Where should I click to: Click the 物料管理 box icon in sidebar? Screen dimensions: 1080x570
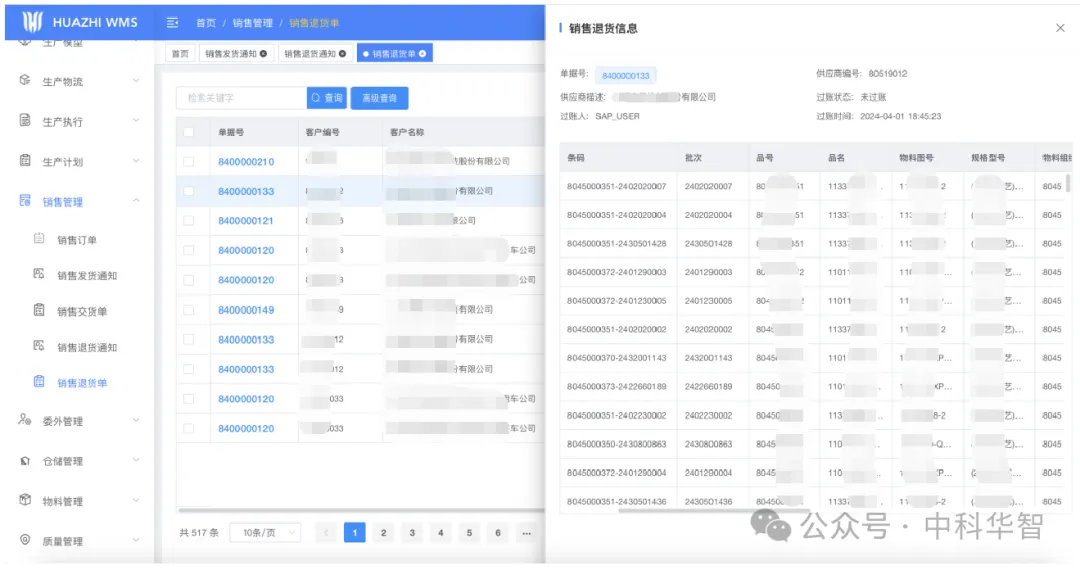coord(25,500)
